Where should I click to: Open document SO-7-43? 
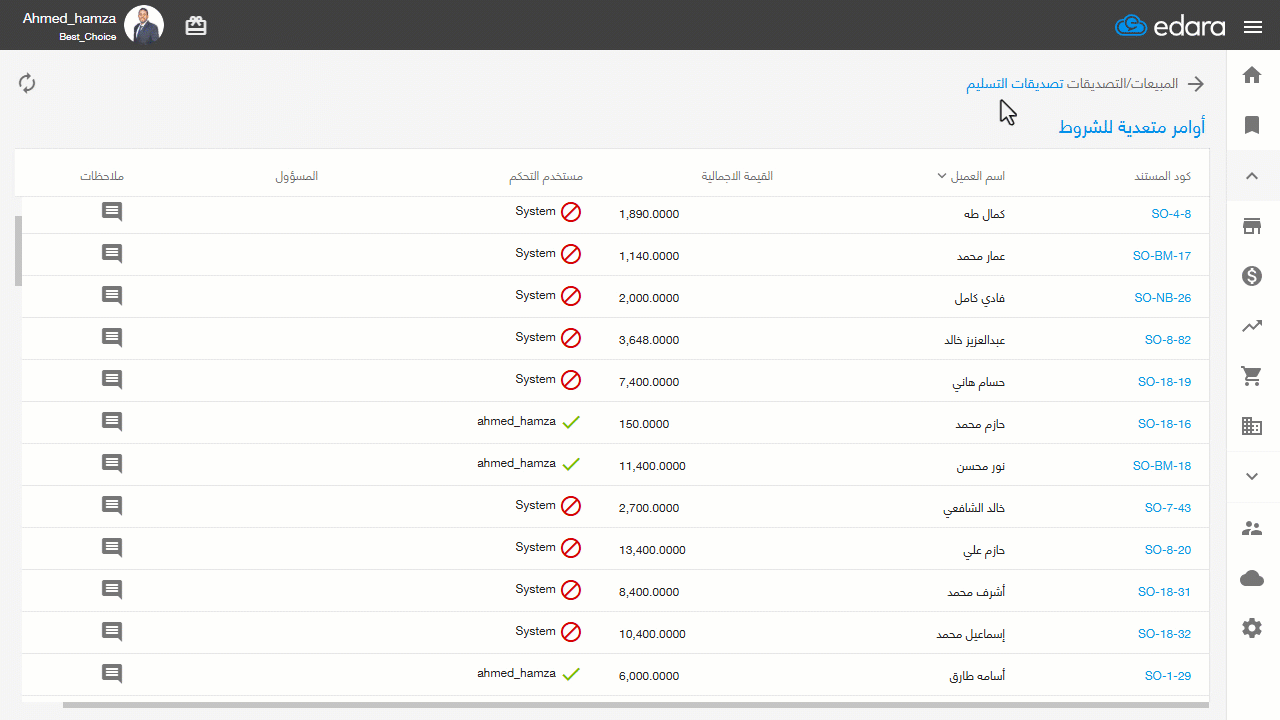1168,508
